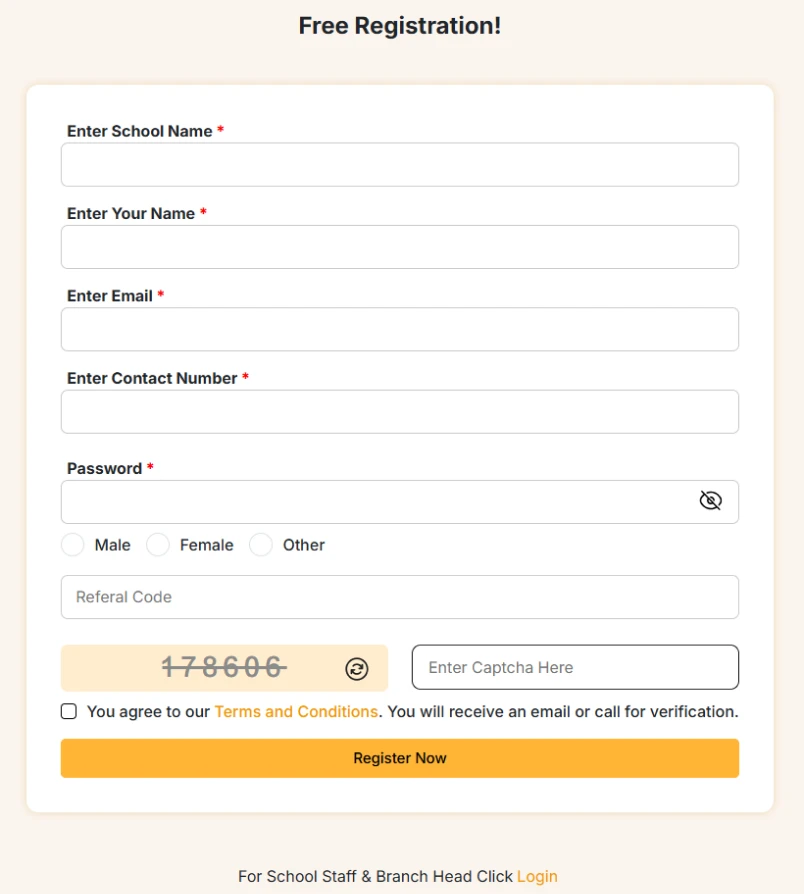Select the Female radio button

click(x=158, y=545)
